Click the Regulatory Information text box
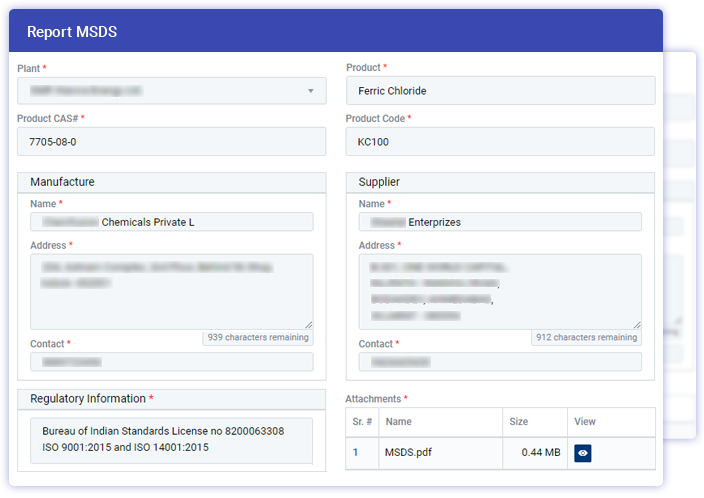Image resolution: width=704 pixels, height=498 pixels. point(171,440)
